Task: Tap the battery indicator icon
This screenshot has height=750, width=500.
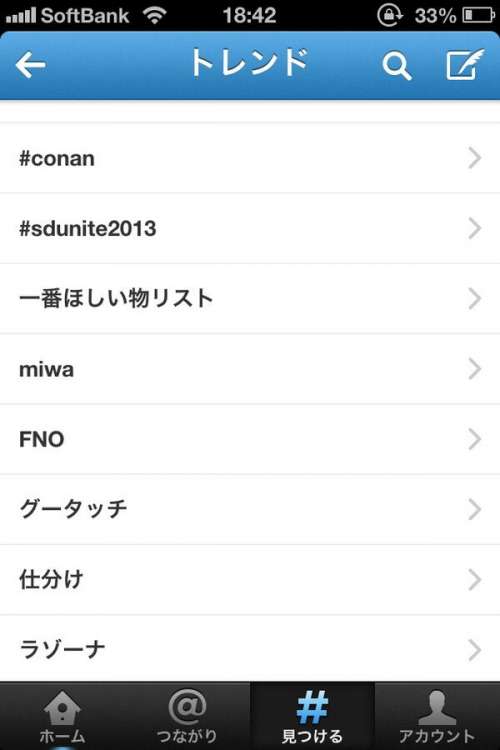Action: [478, 15]
